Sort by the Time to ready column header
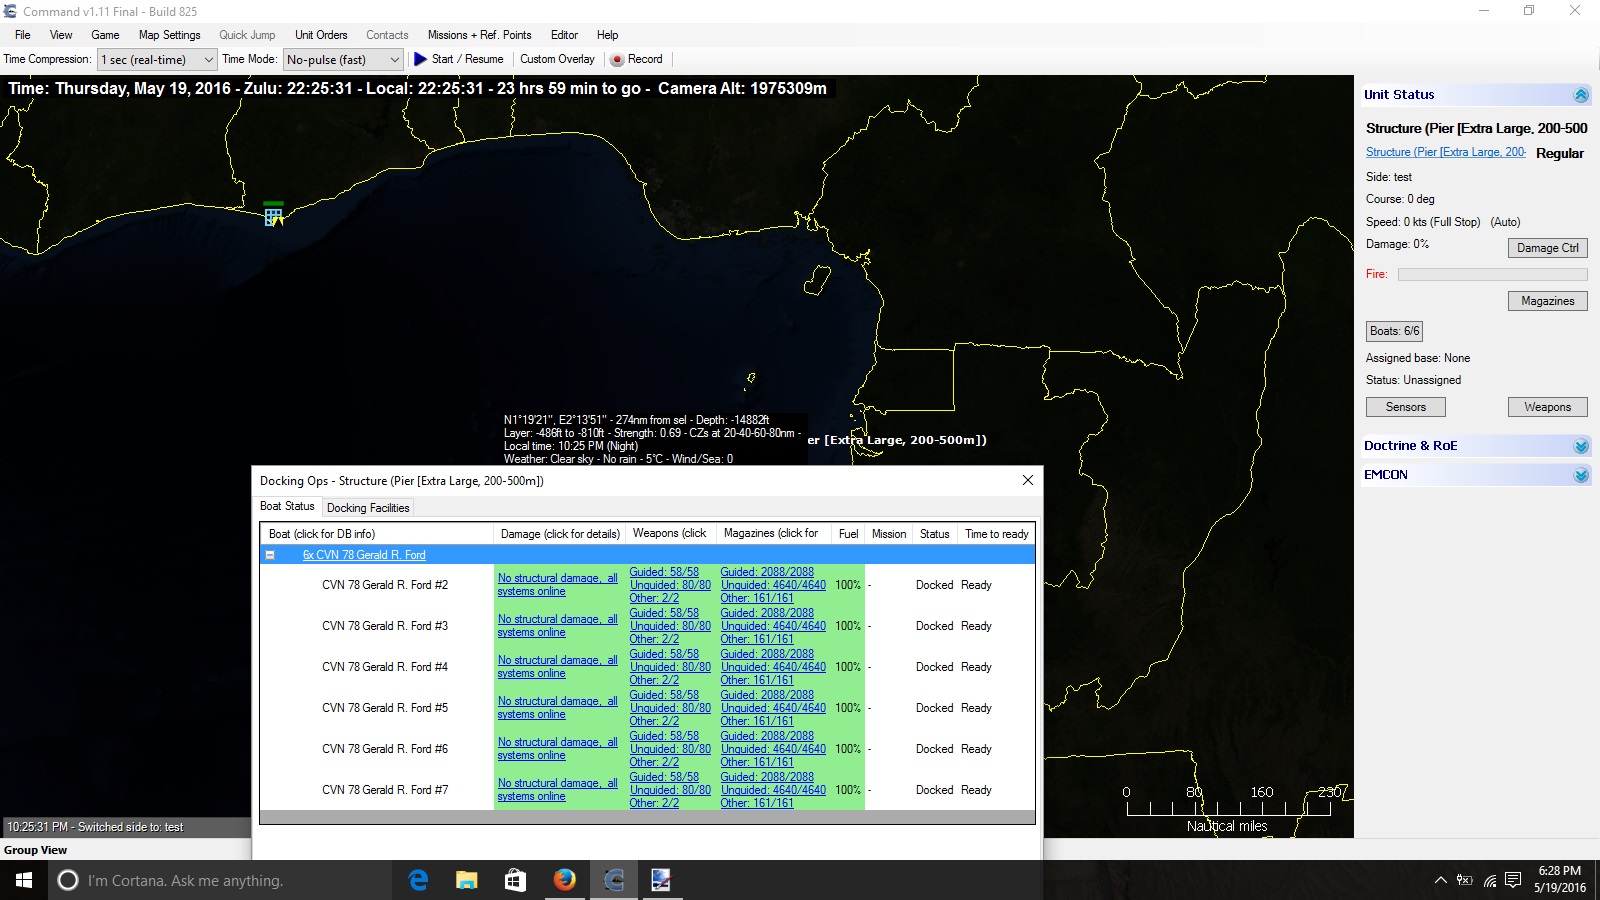The image size is (1600, 900). (x=996, y=534)
